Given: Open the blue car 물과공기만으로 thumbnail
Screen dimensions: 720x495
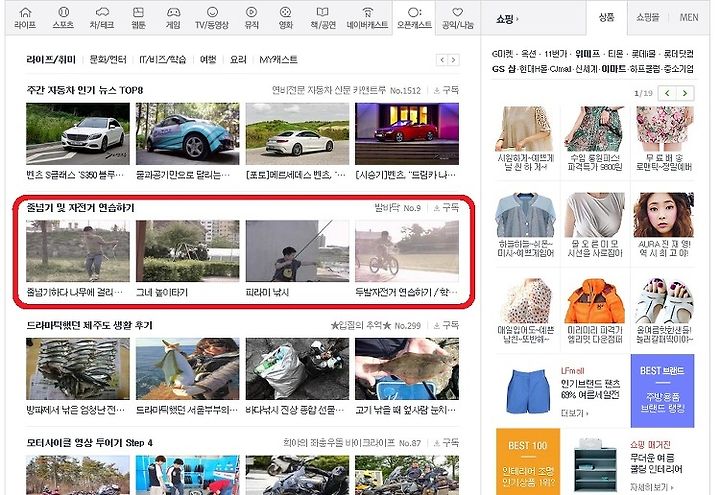Looking at the screenshot, I should tap(187, 134).
